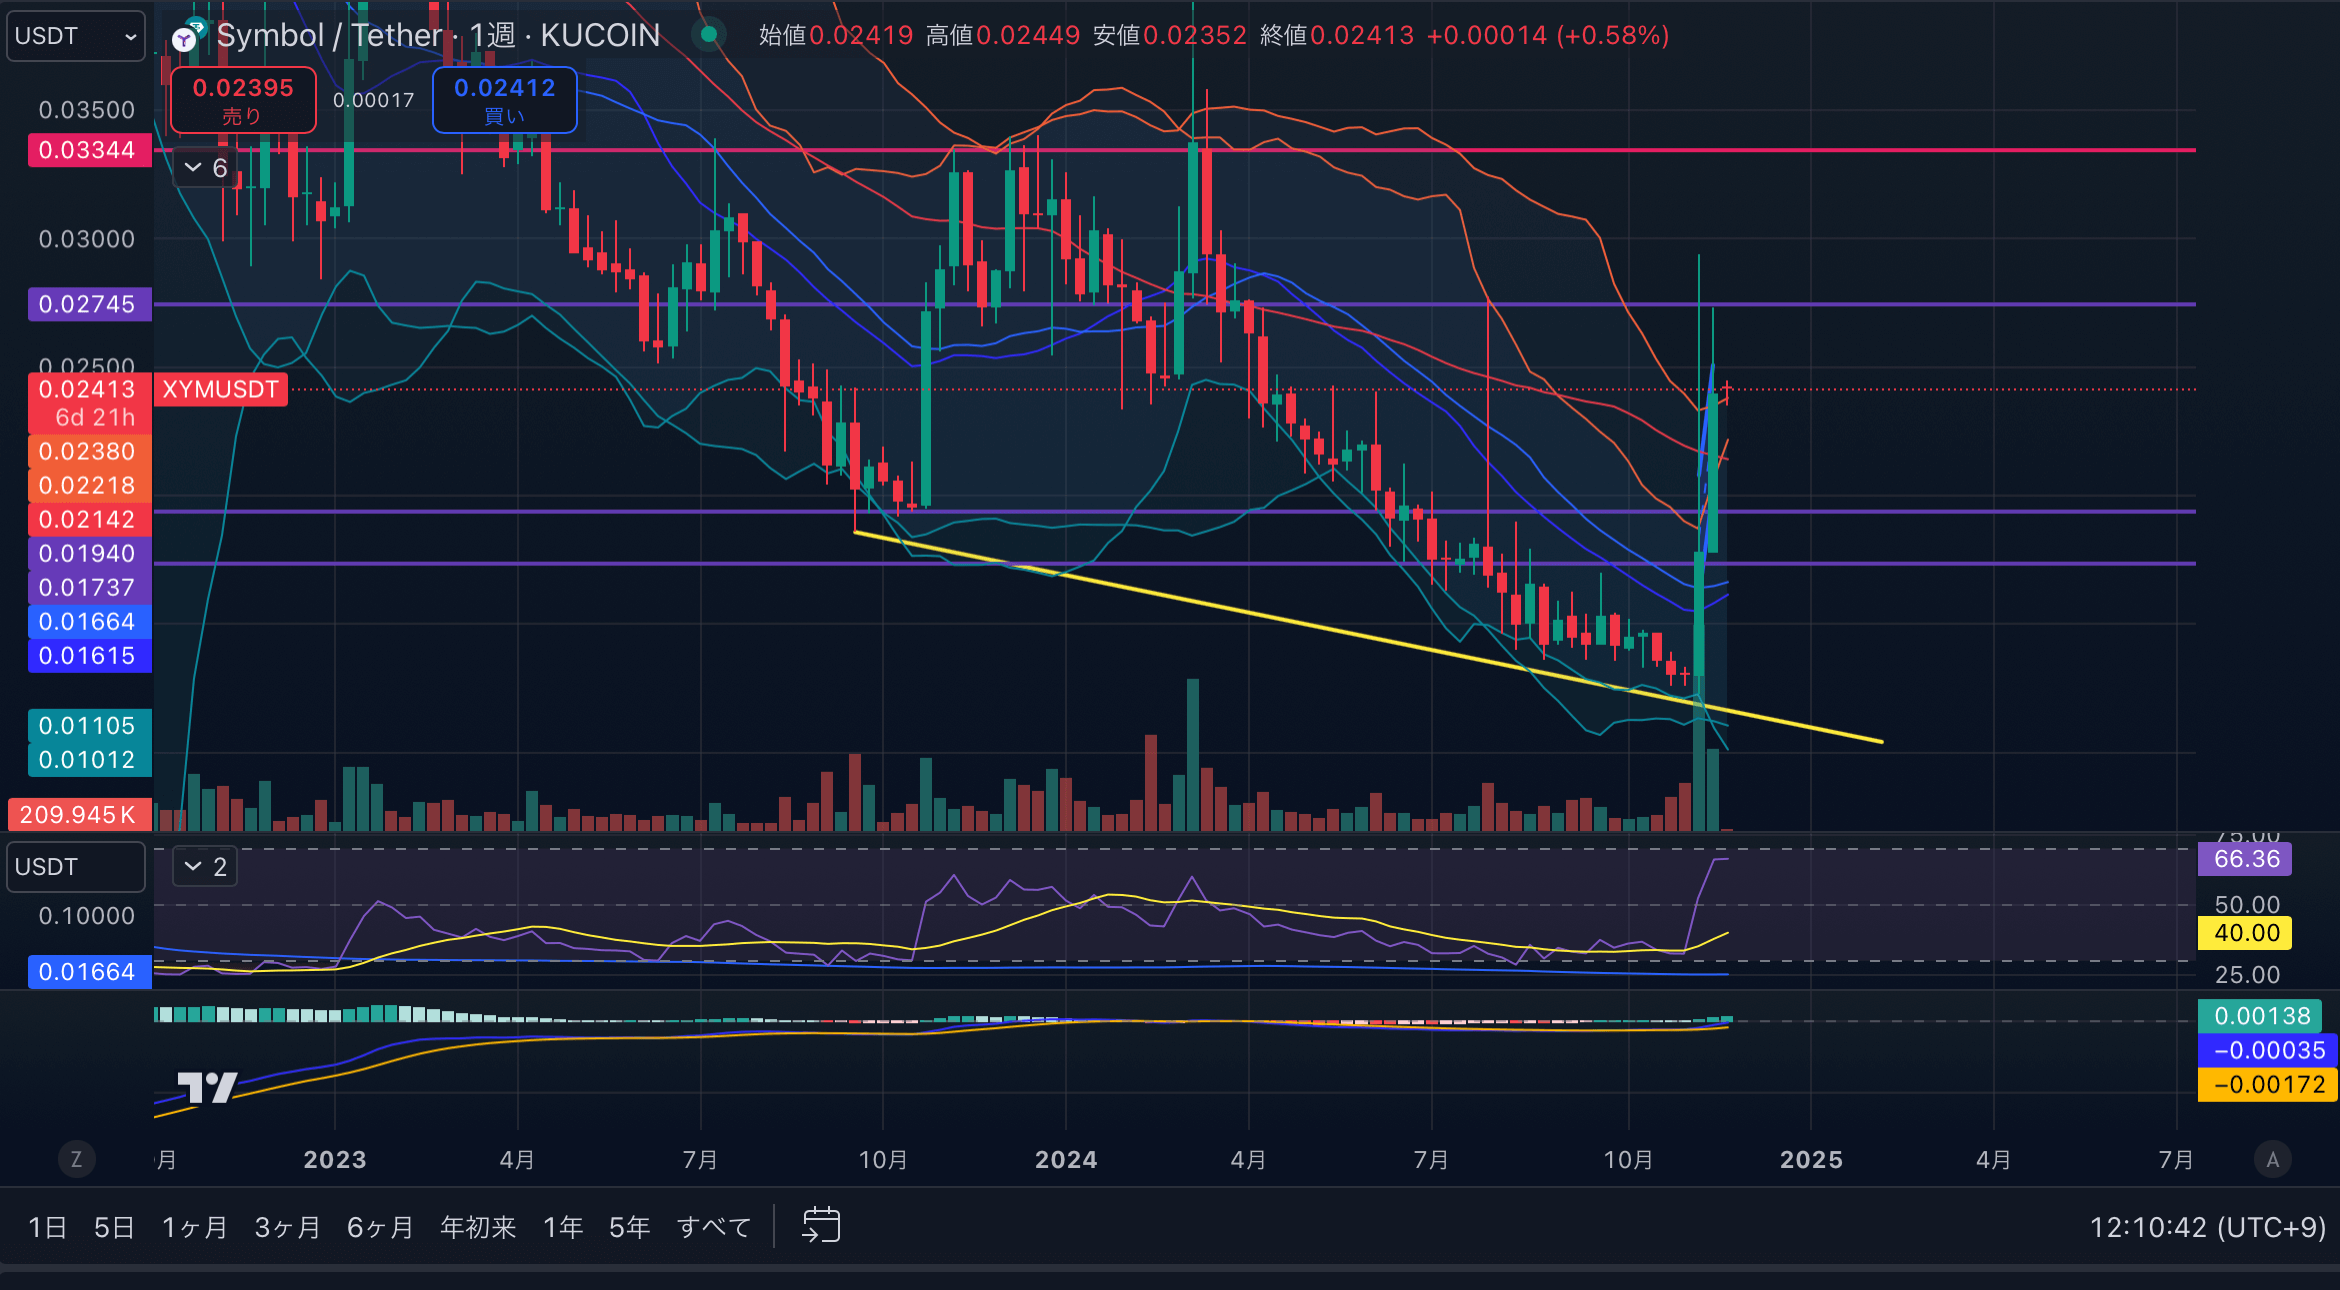Click the 12:10:42 (UTC+9) clock
This screenshot has width=2340, height=1290.
pyautogui.click(x=2208, y=1227)
